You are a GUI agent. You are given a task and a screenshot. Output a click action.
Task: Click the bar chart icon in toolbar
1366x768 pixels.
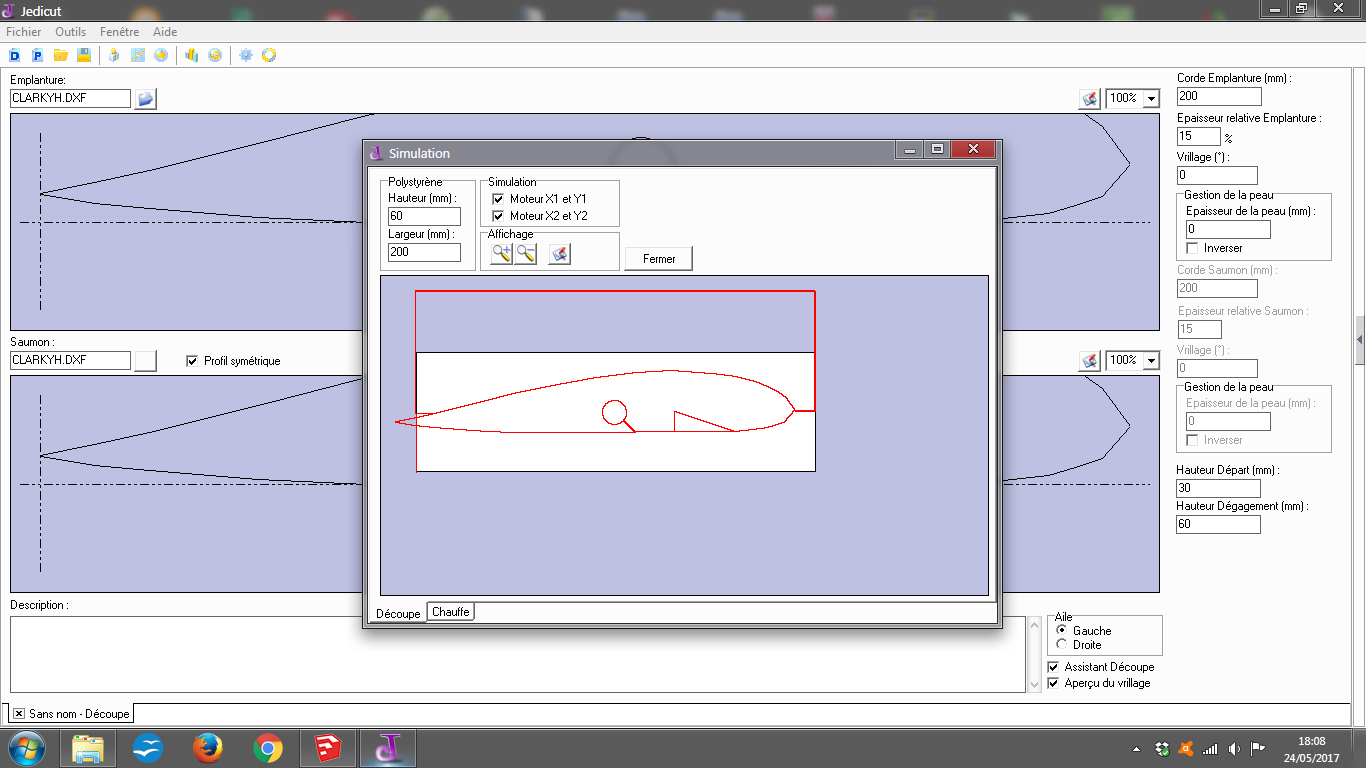pos(191,55)
